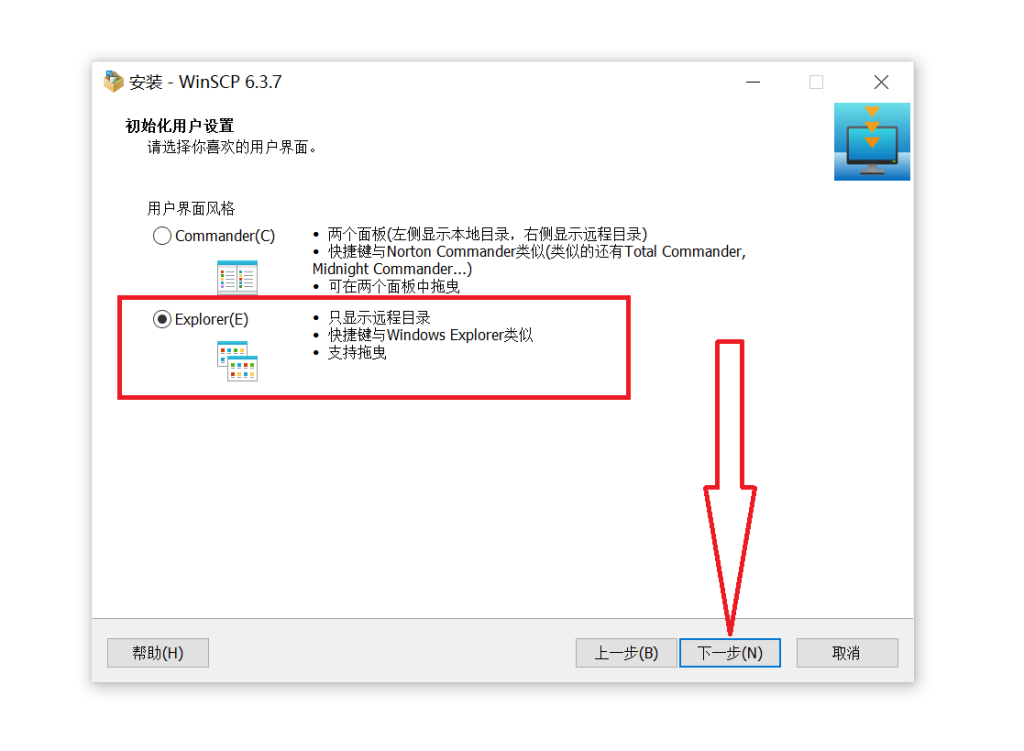Image resolution: width=1024 pixels, height=751 pixels.
Task: Cancel installation with 取消 button
Action: [847, 653]
